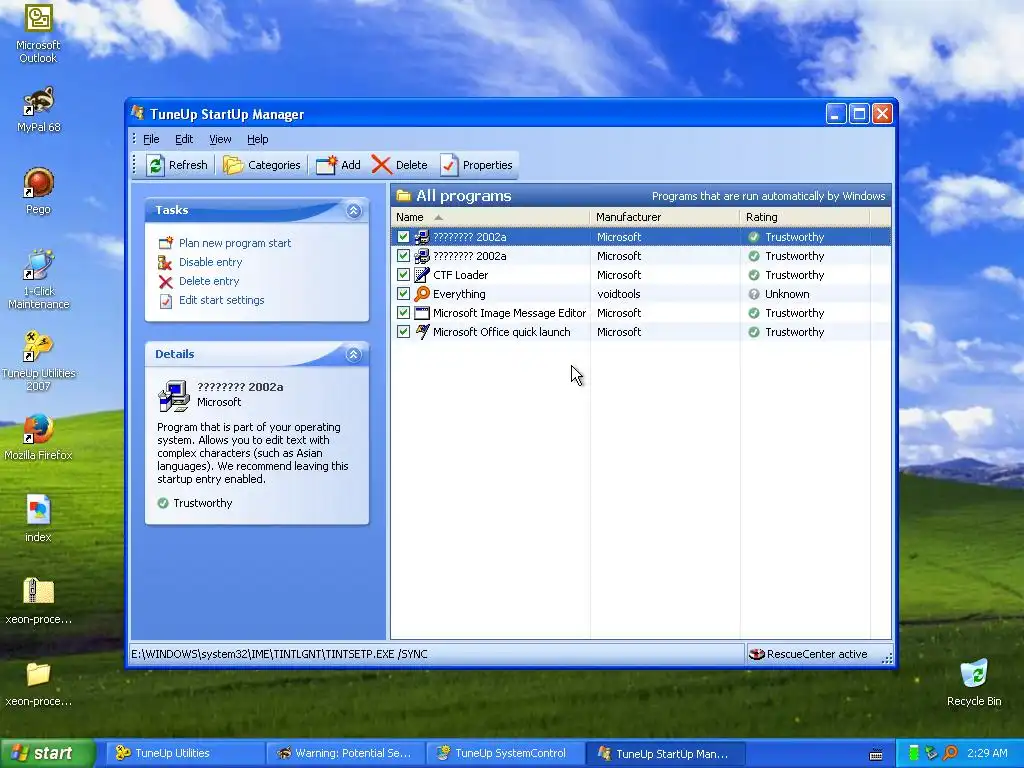Click keyboard icon on the taskbar
Image resolution: width=1024 pixels, height=768 pixels.
876,755
